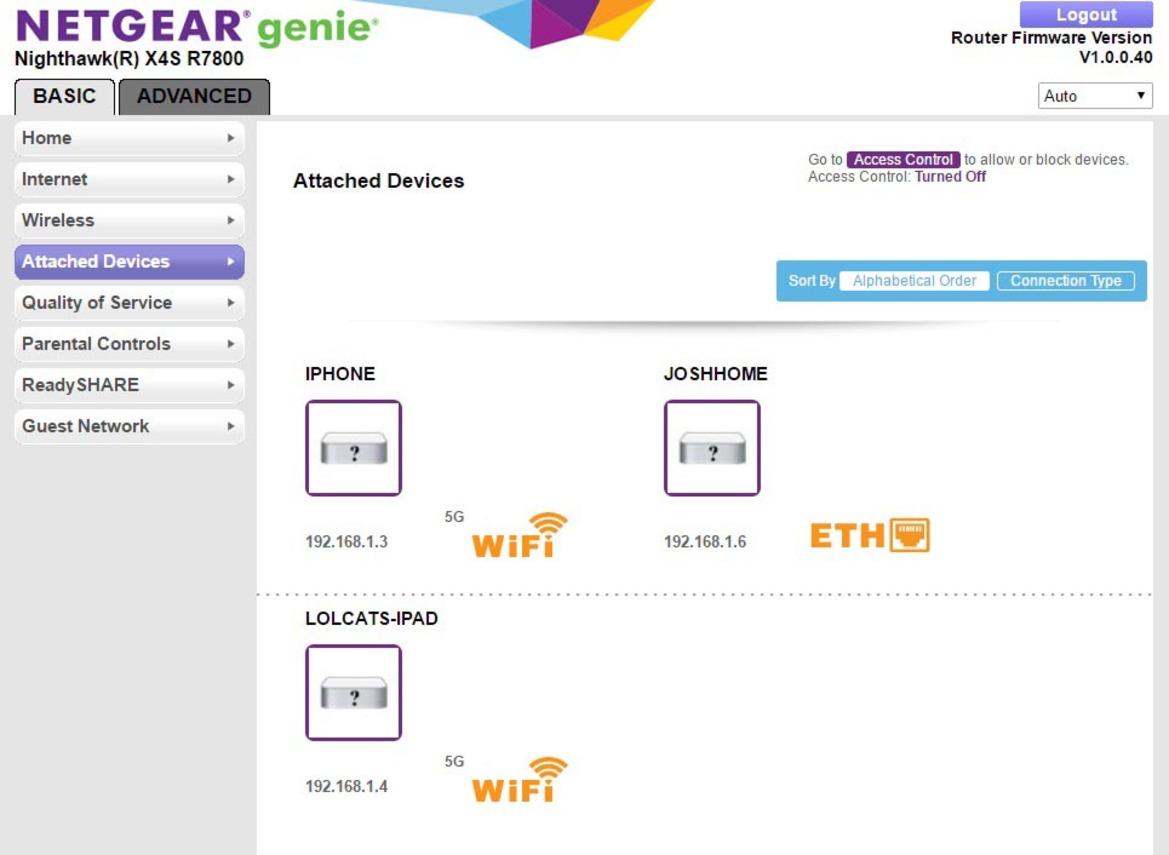Open the Internet menu item
The width and height of the screenshot is (1169, 855).
pos(130,179)
